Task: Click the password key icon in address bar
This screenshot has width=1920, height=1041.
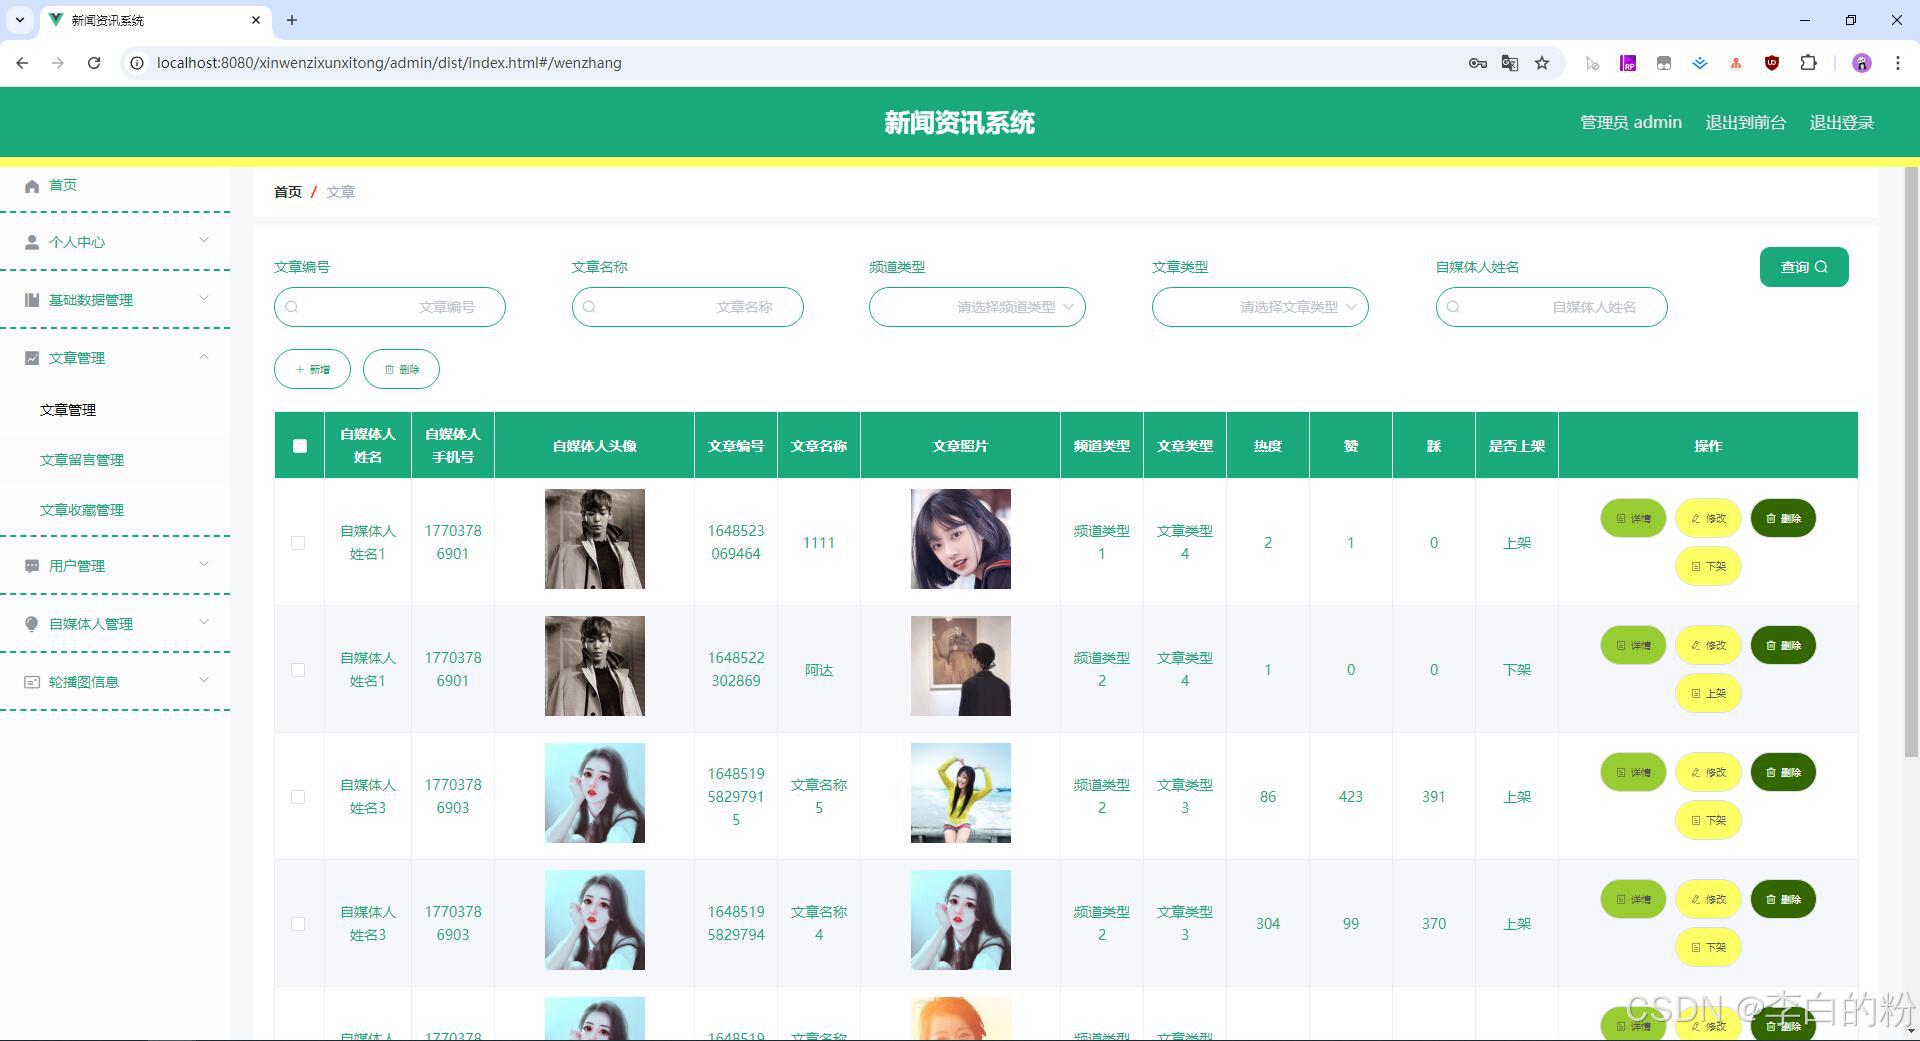Action: point(1477,63)
